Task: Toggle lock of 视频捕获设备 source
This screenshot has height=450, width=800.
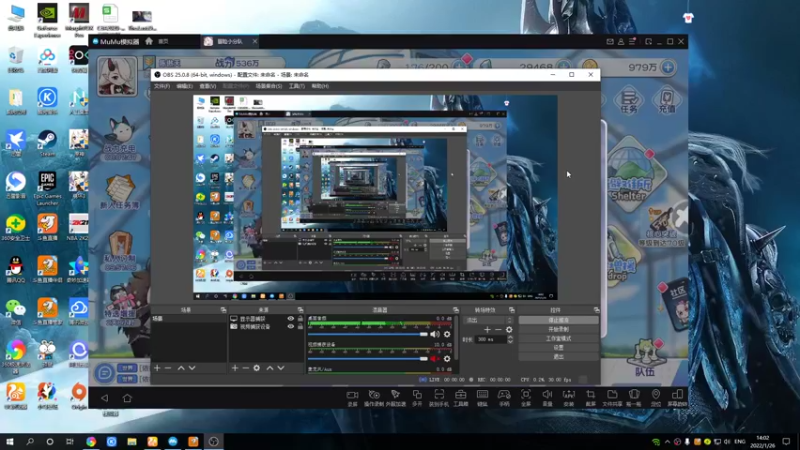Action: (300, 327)
